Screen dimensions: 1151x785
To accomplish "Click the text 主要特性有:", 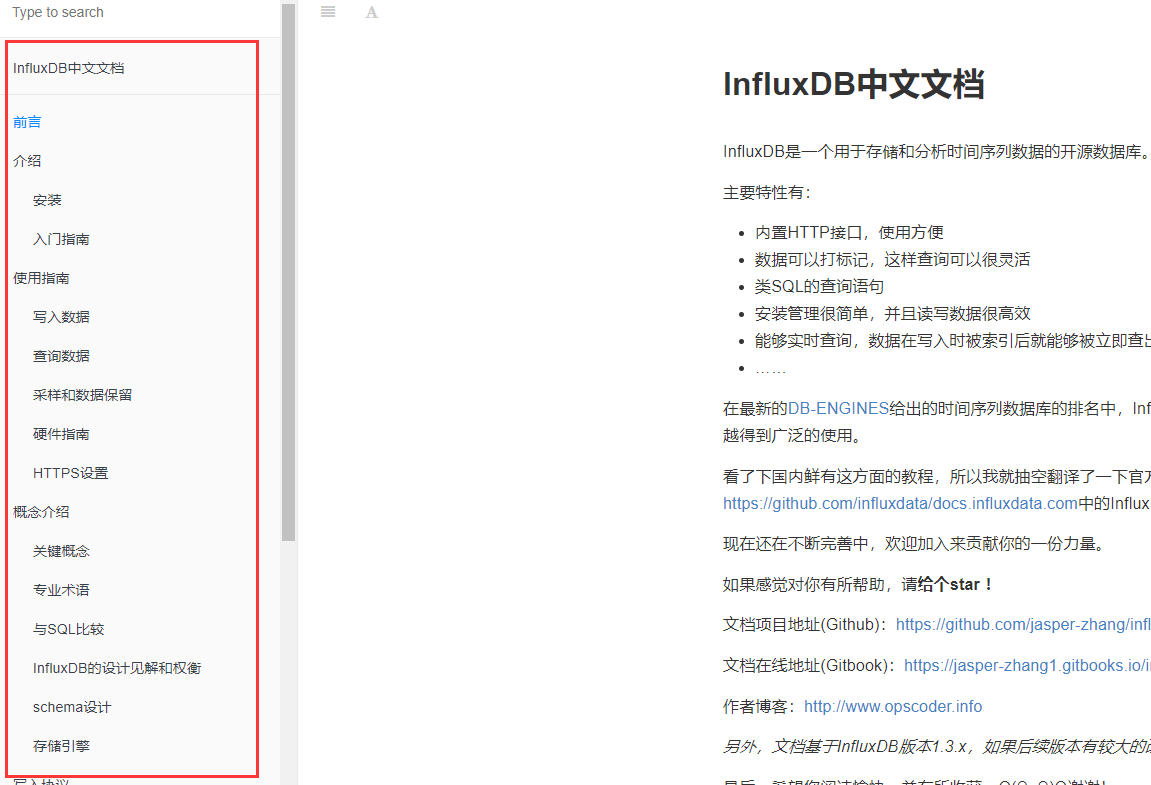I will pyautogui.click(x=766, y=192).
